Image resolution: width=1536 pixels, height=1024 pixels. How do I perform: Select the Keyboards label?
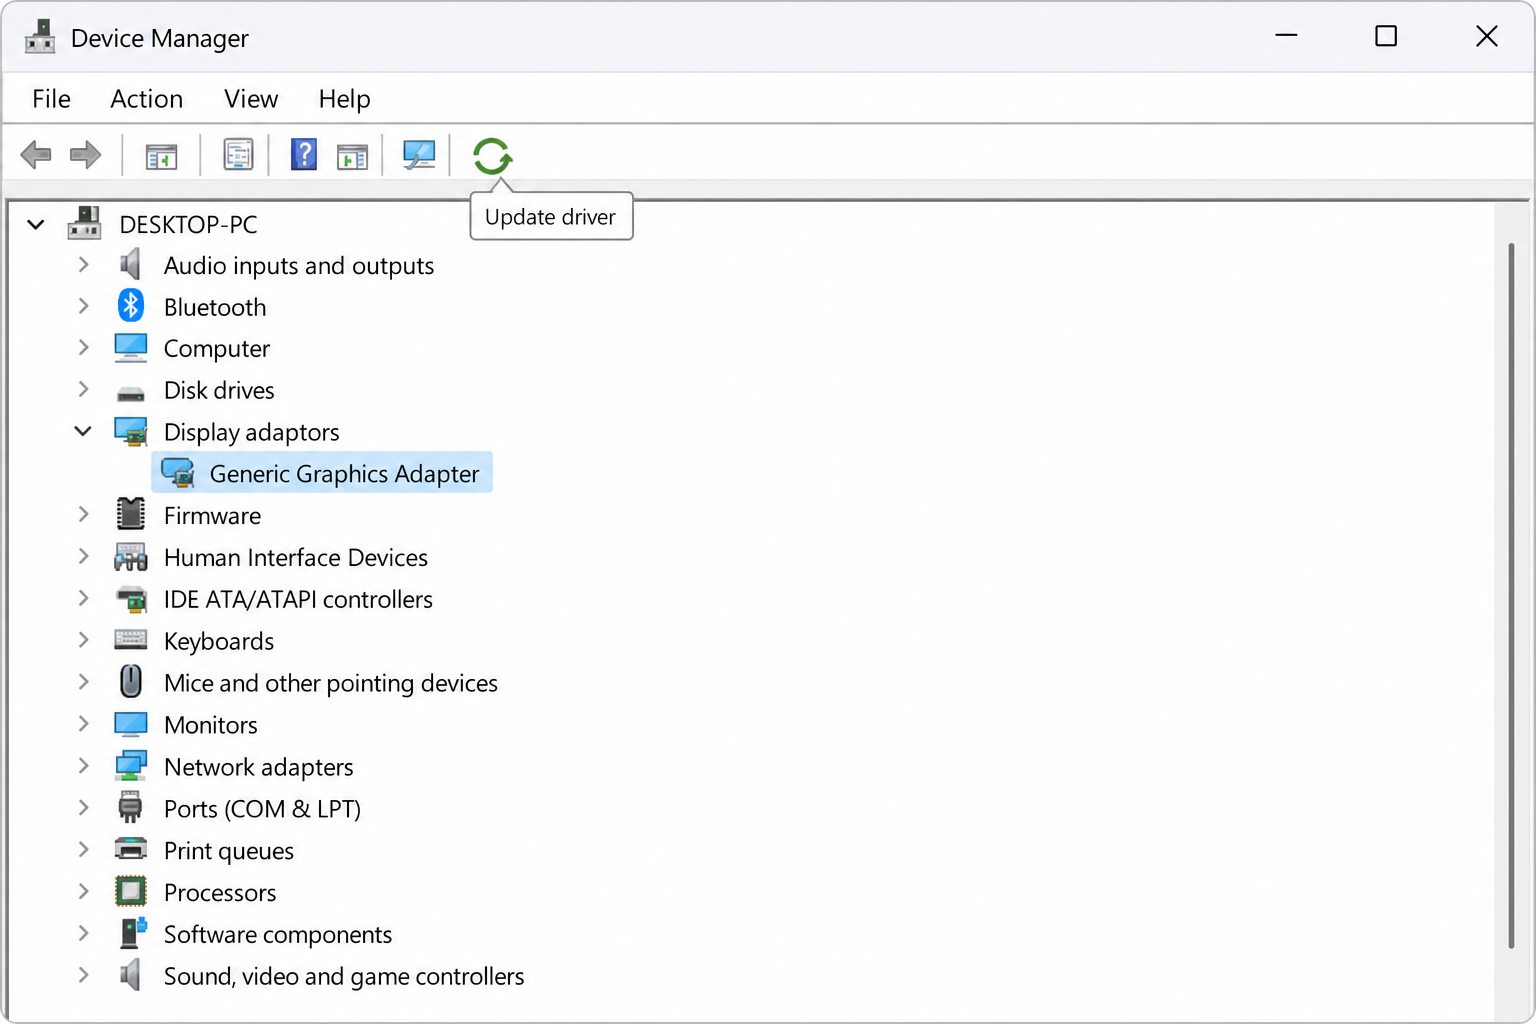pos(219,641)
